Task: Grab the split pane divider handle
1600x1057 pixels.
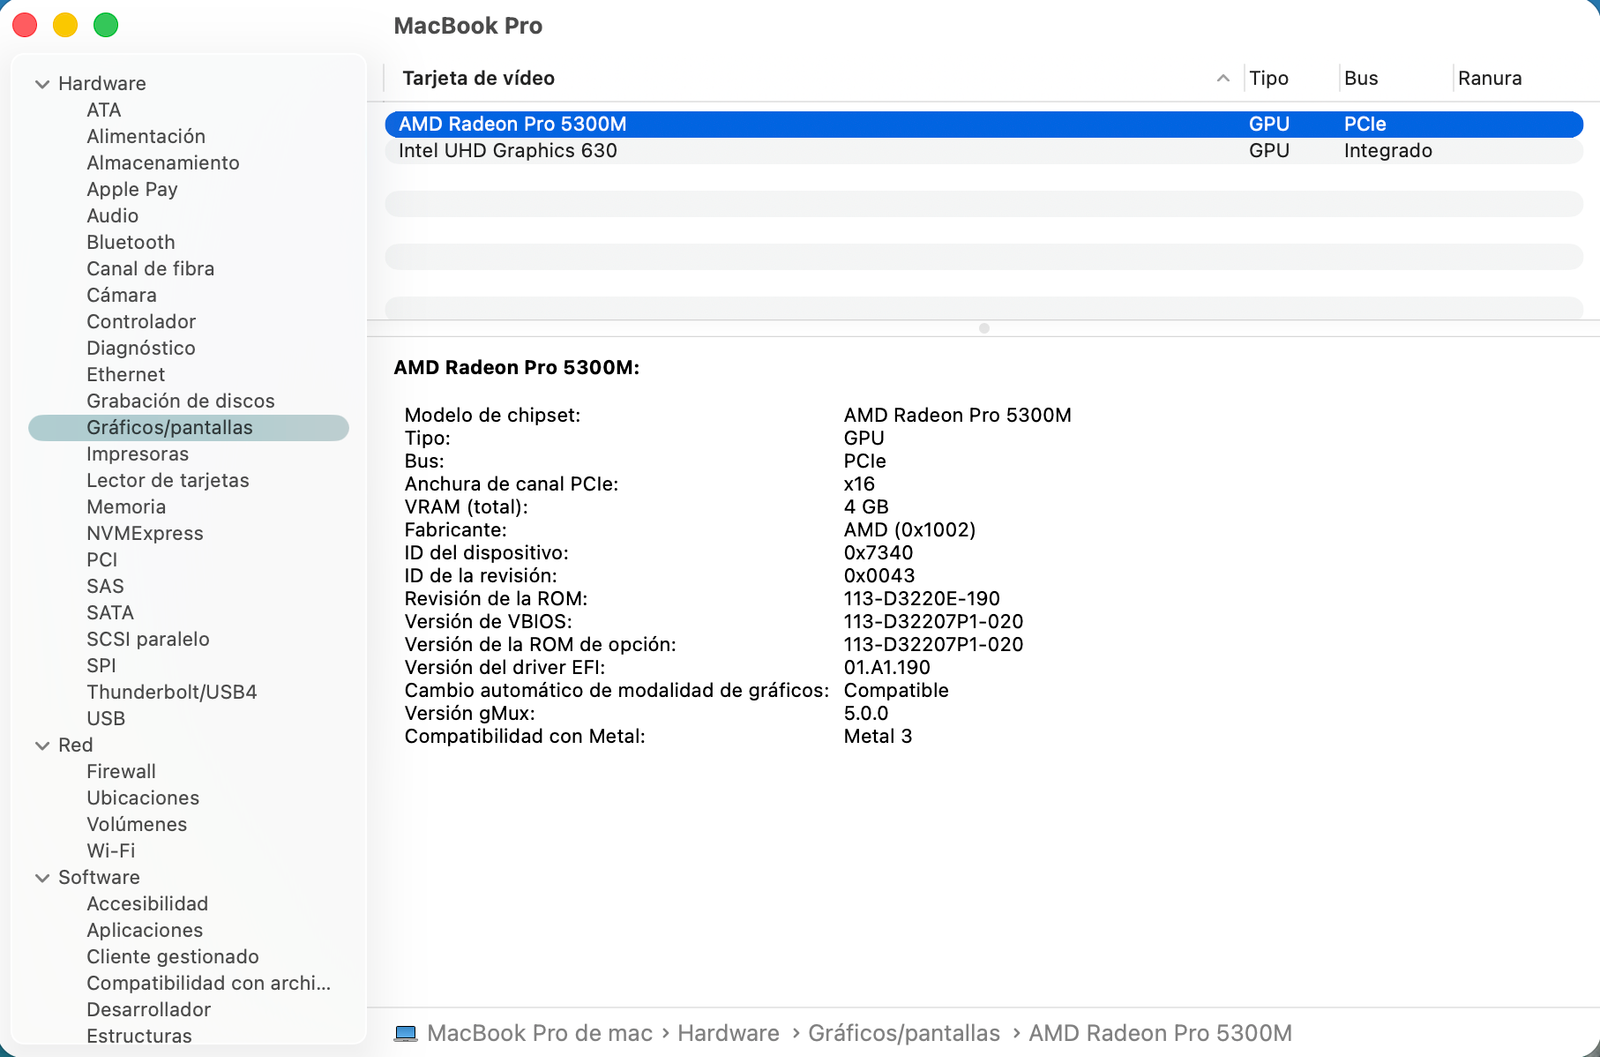Action: click(984, 328)
